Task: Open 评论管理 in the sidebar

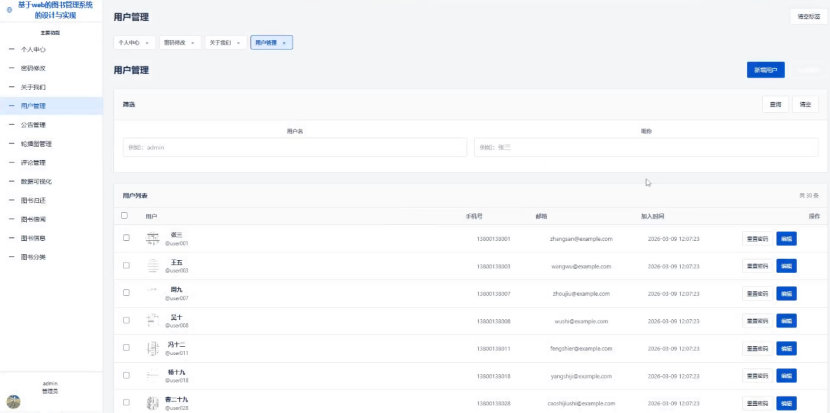Action: 51,163
